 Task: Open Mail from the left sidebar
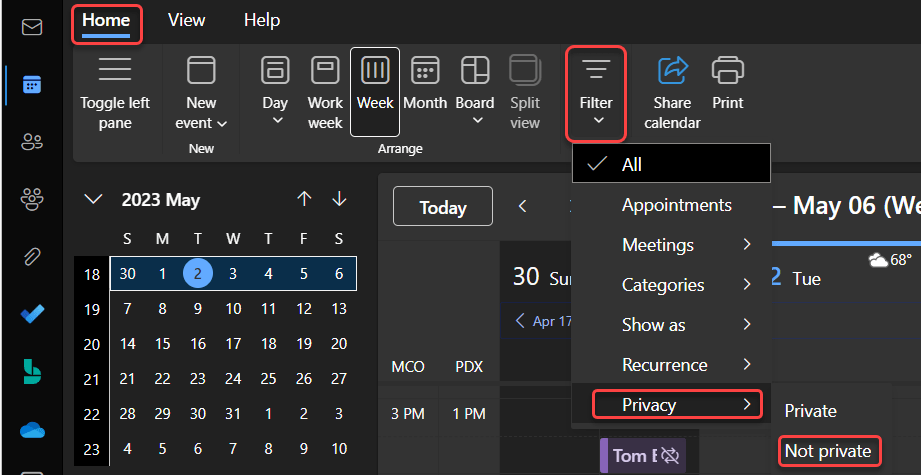tap(32, 27)
